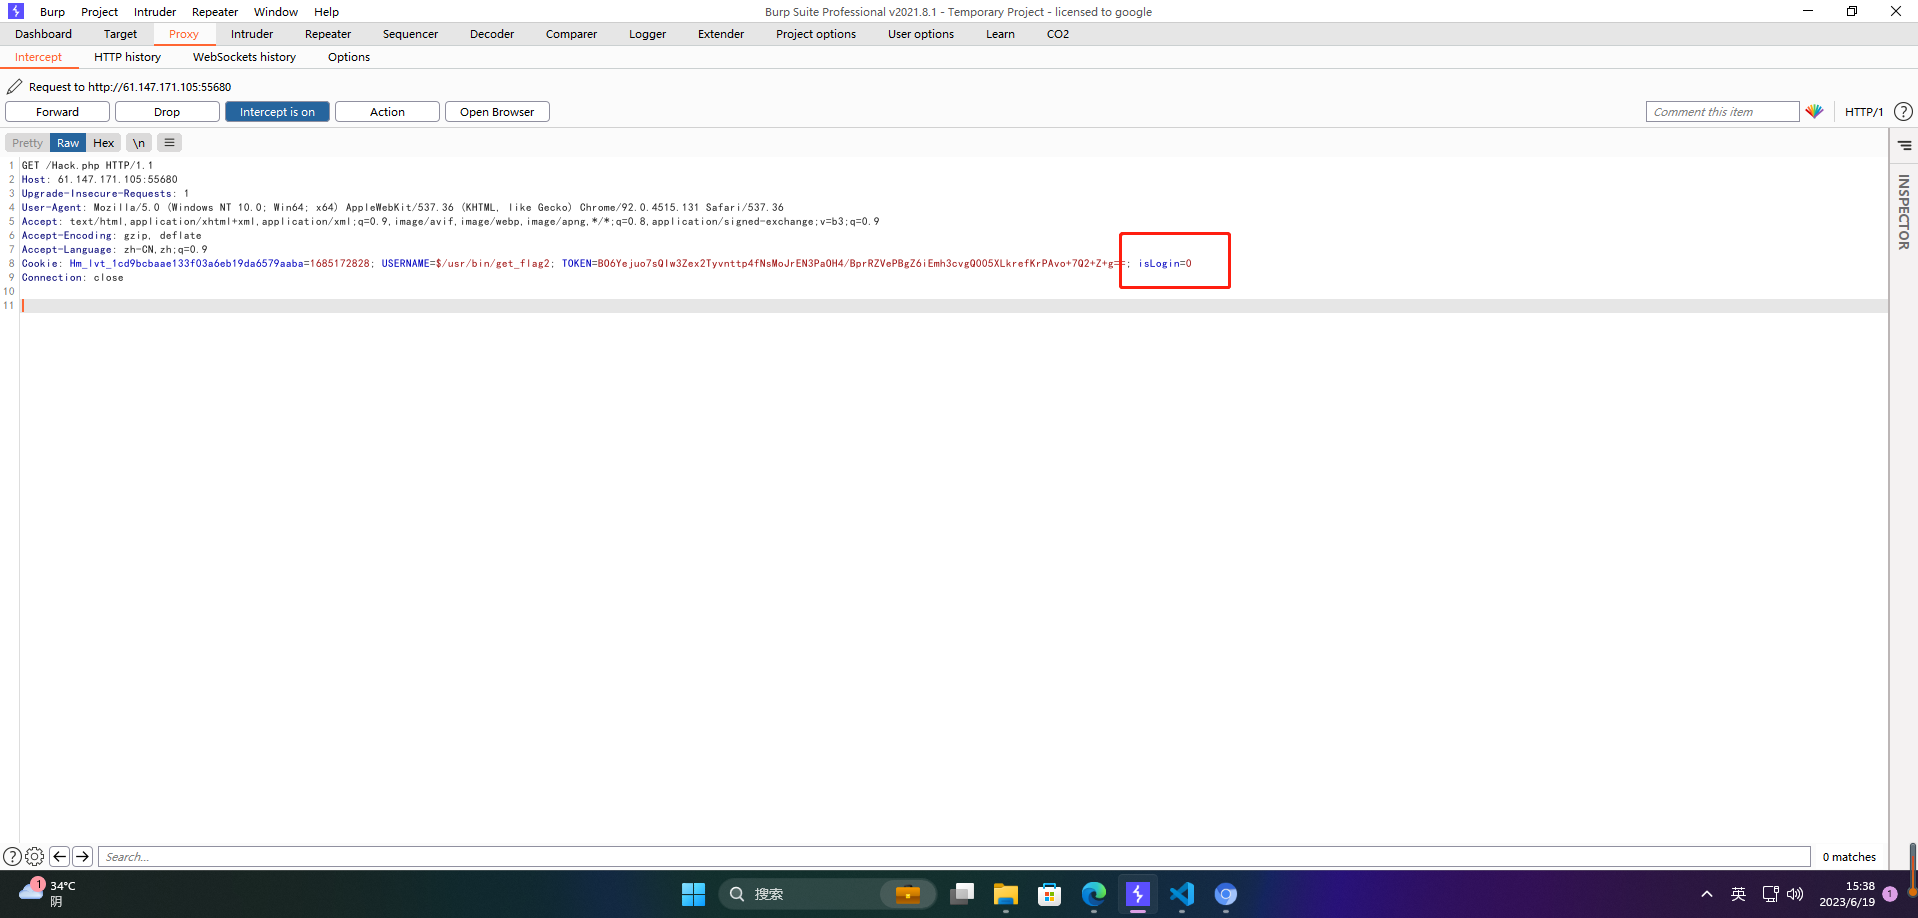The width and height of the screenshot is (1918, 918).
Task: Open the CO2 extension tab
Action: pyautogui.click(x=1058, y=34)
